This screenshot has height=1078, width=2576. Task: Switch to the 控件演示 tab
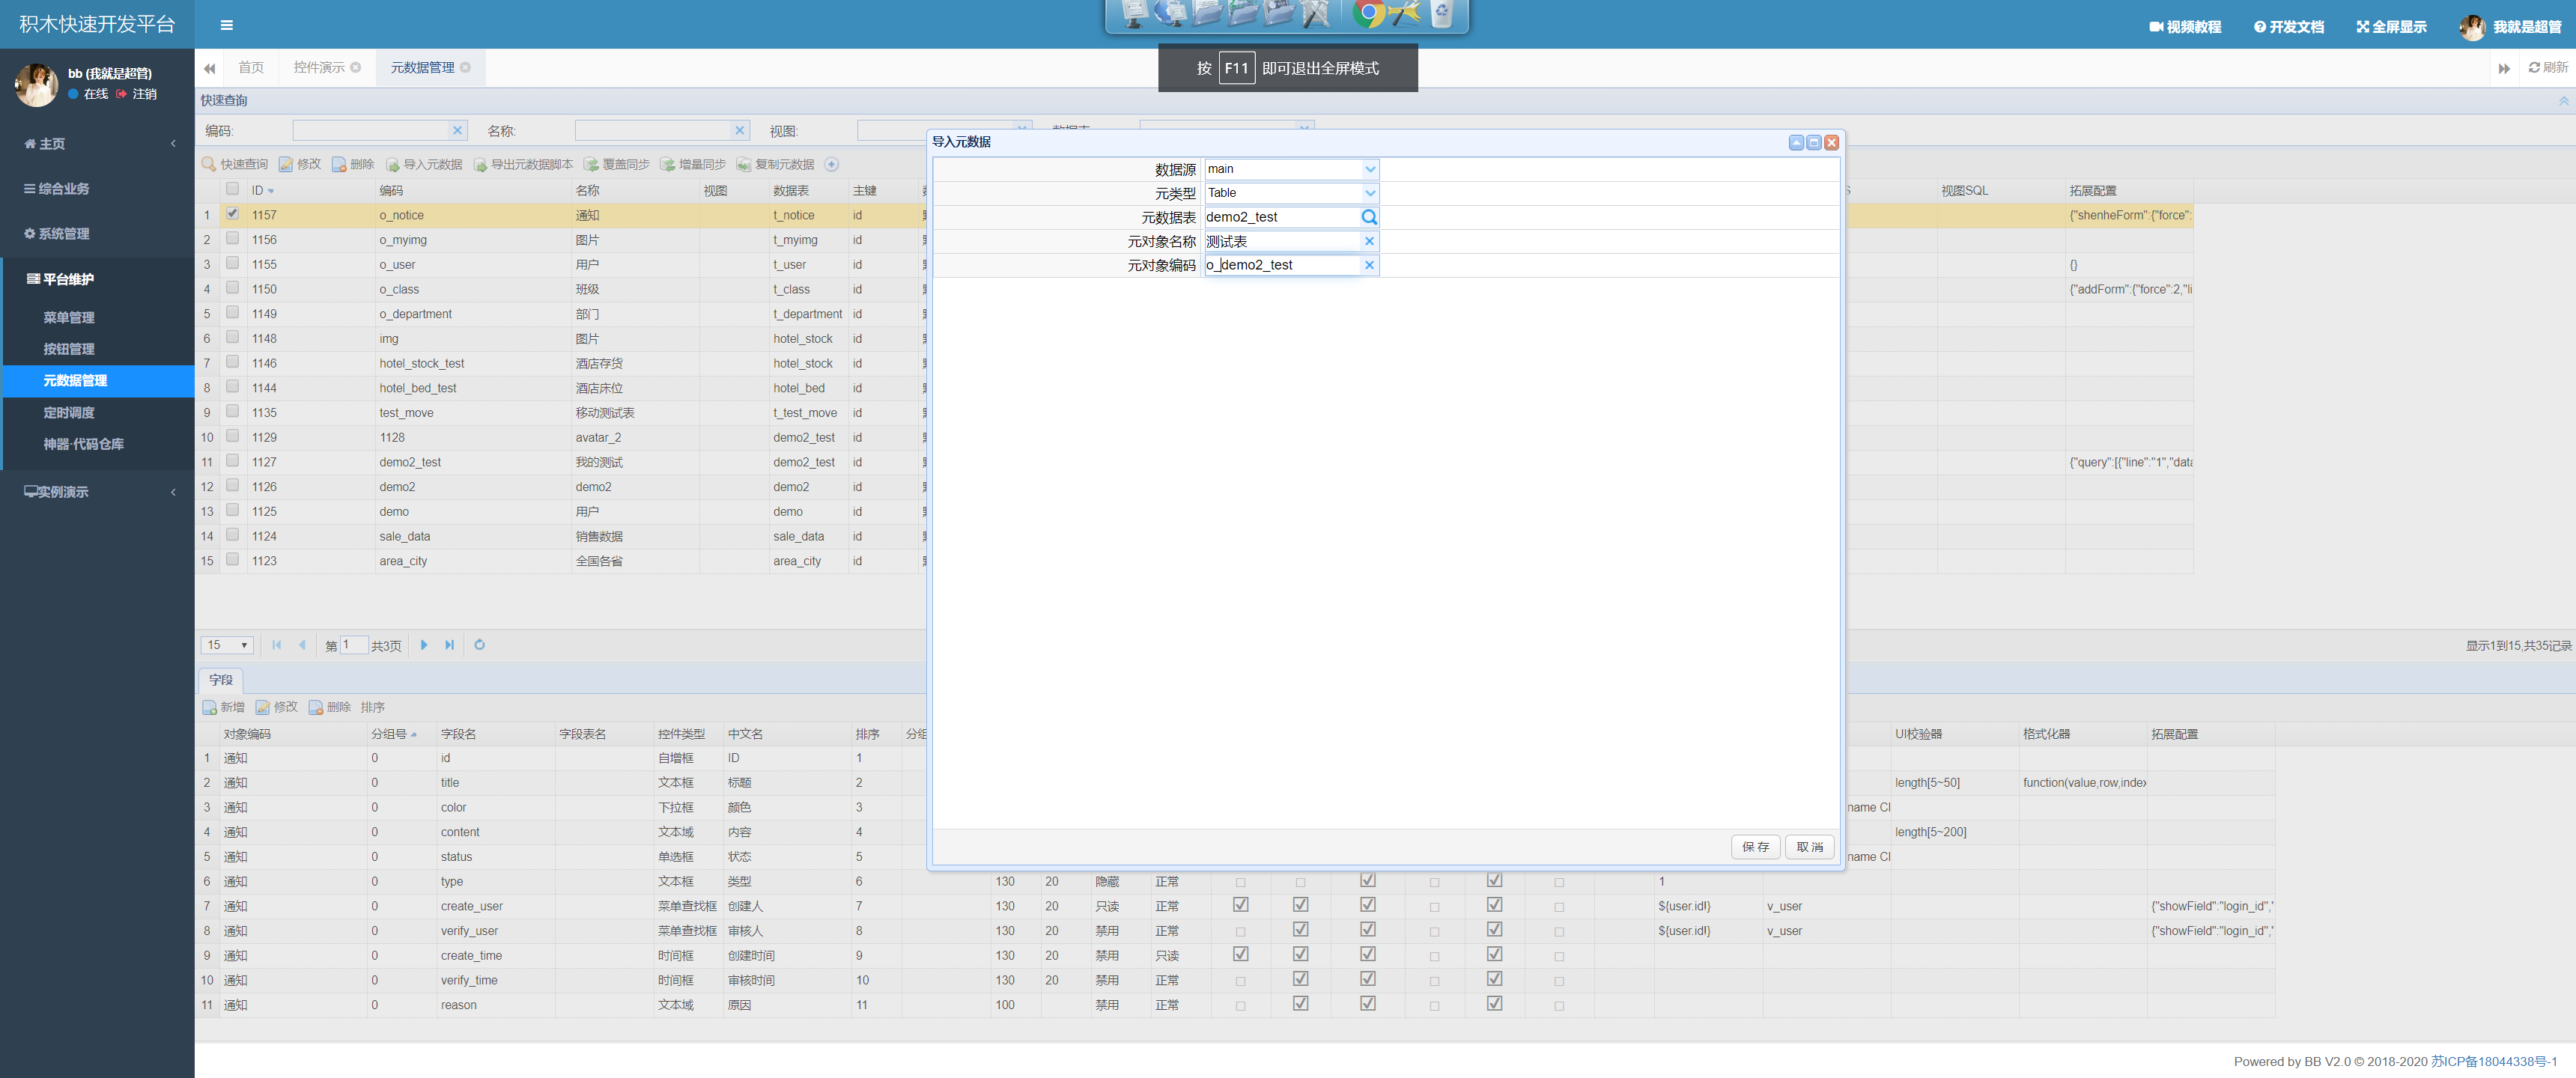pyautogui.click(x=320, y=67)
